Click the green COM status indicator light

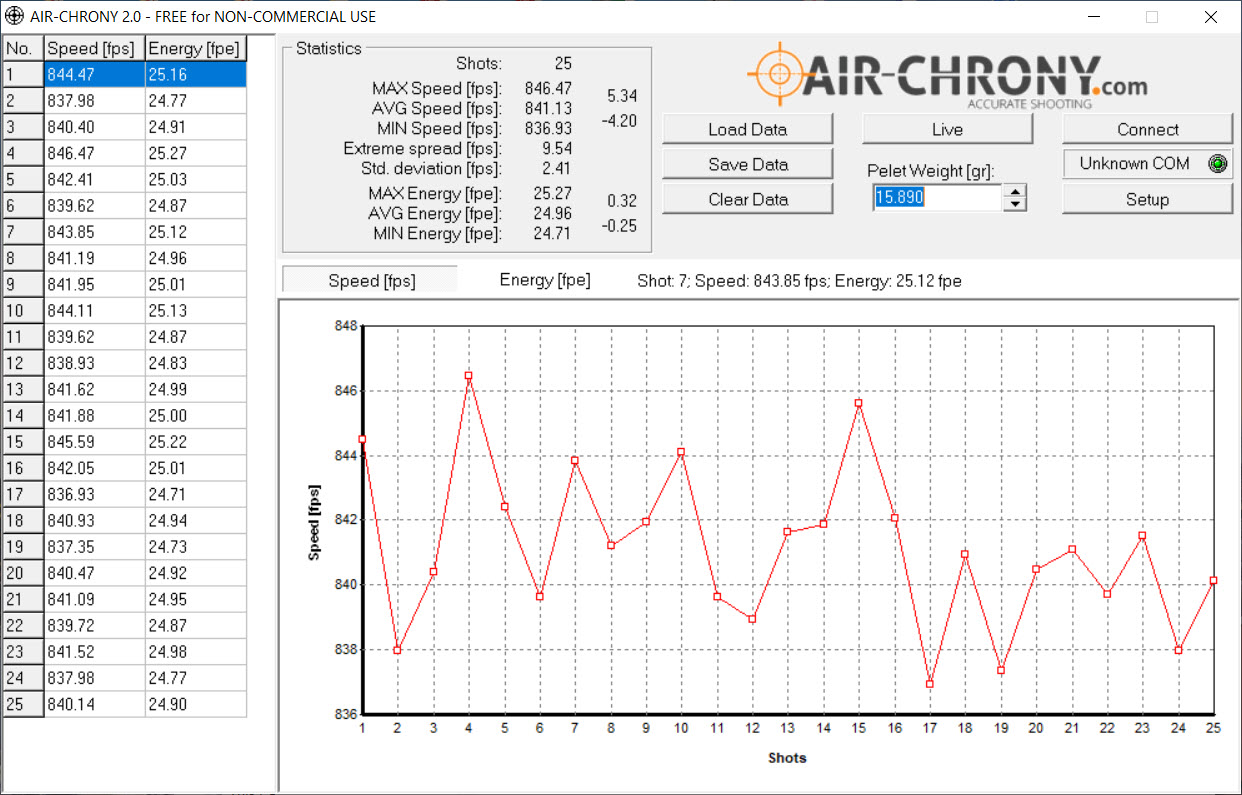pos(1217,164)
